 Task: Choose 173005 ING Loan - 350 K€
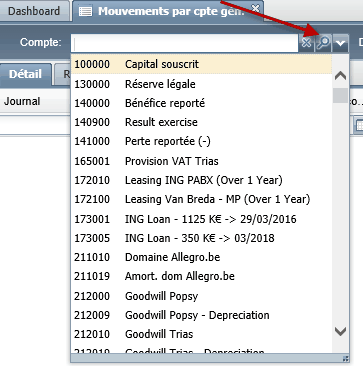click(201, 238)
